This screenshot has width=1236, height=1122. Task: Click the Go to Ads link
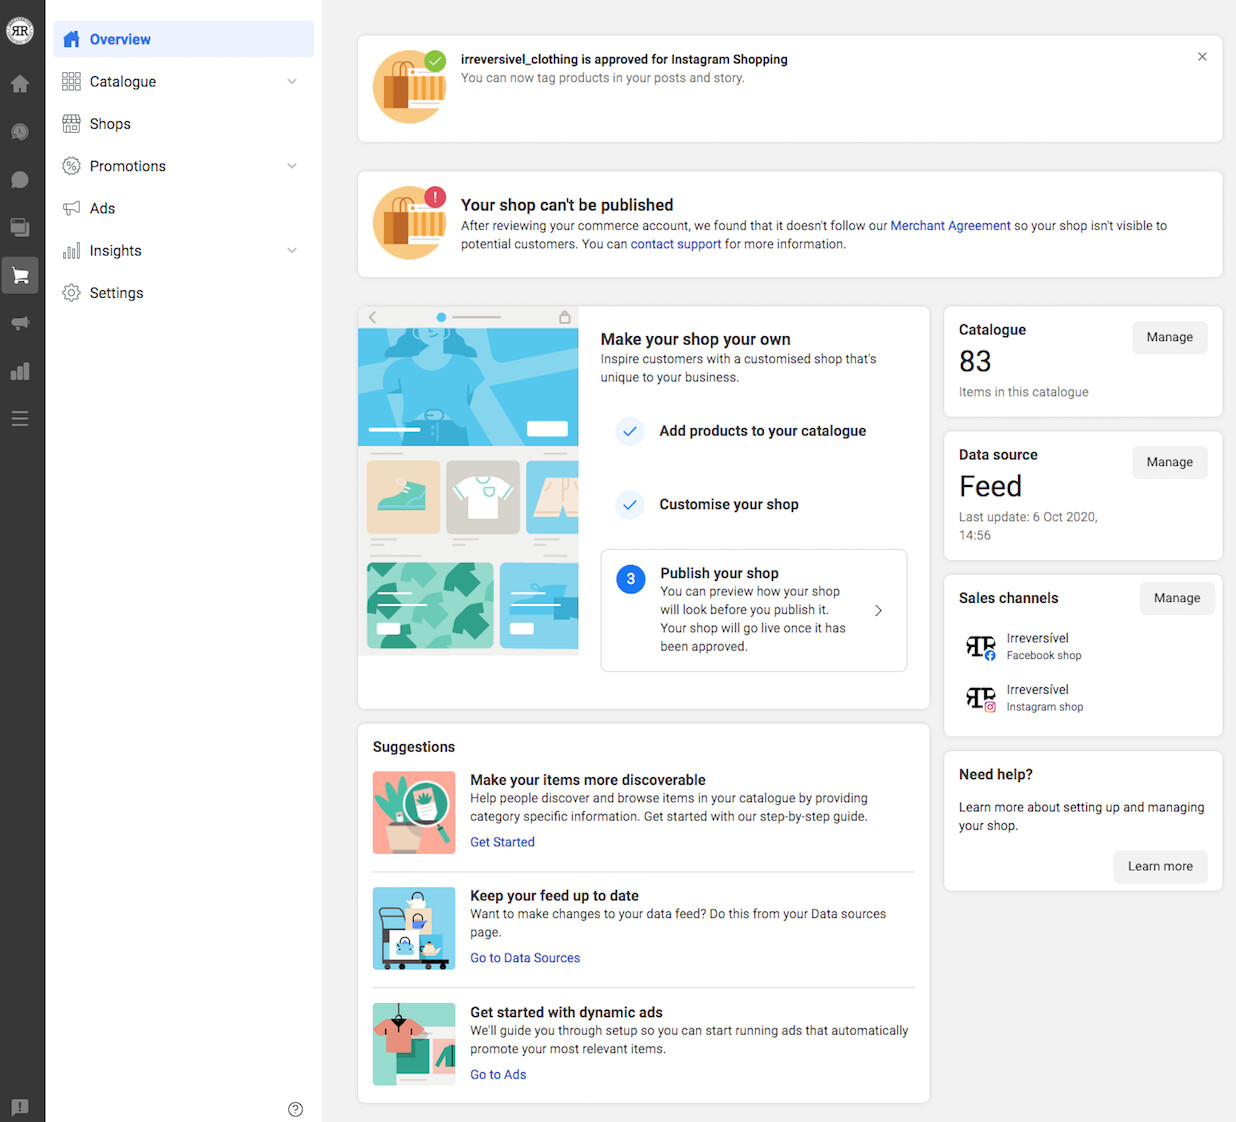(x=498, y=1074)
